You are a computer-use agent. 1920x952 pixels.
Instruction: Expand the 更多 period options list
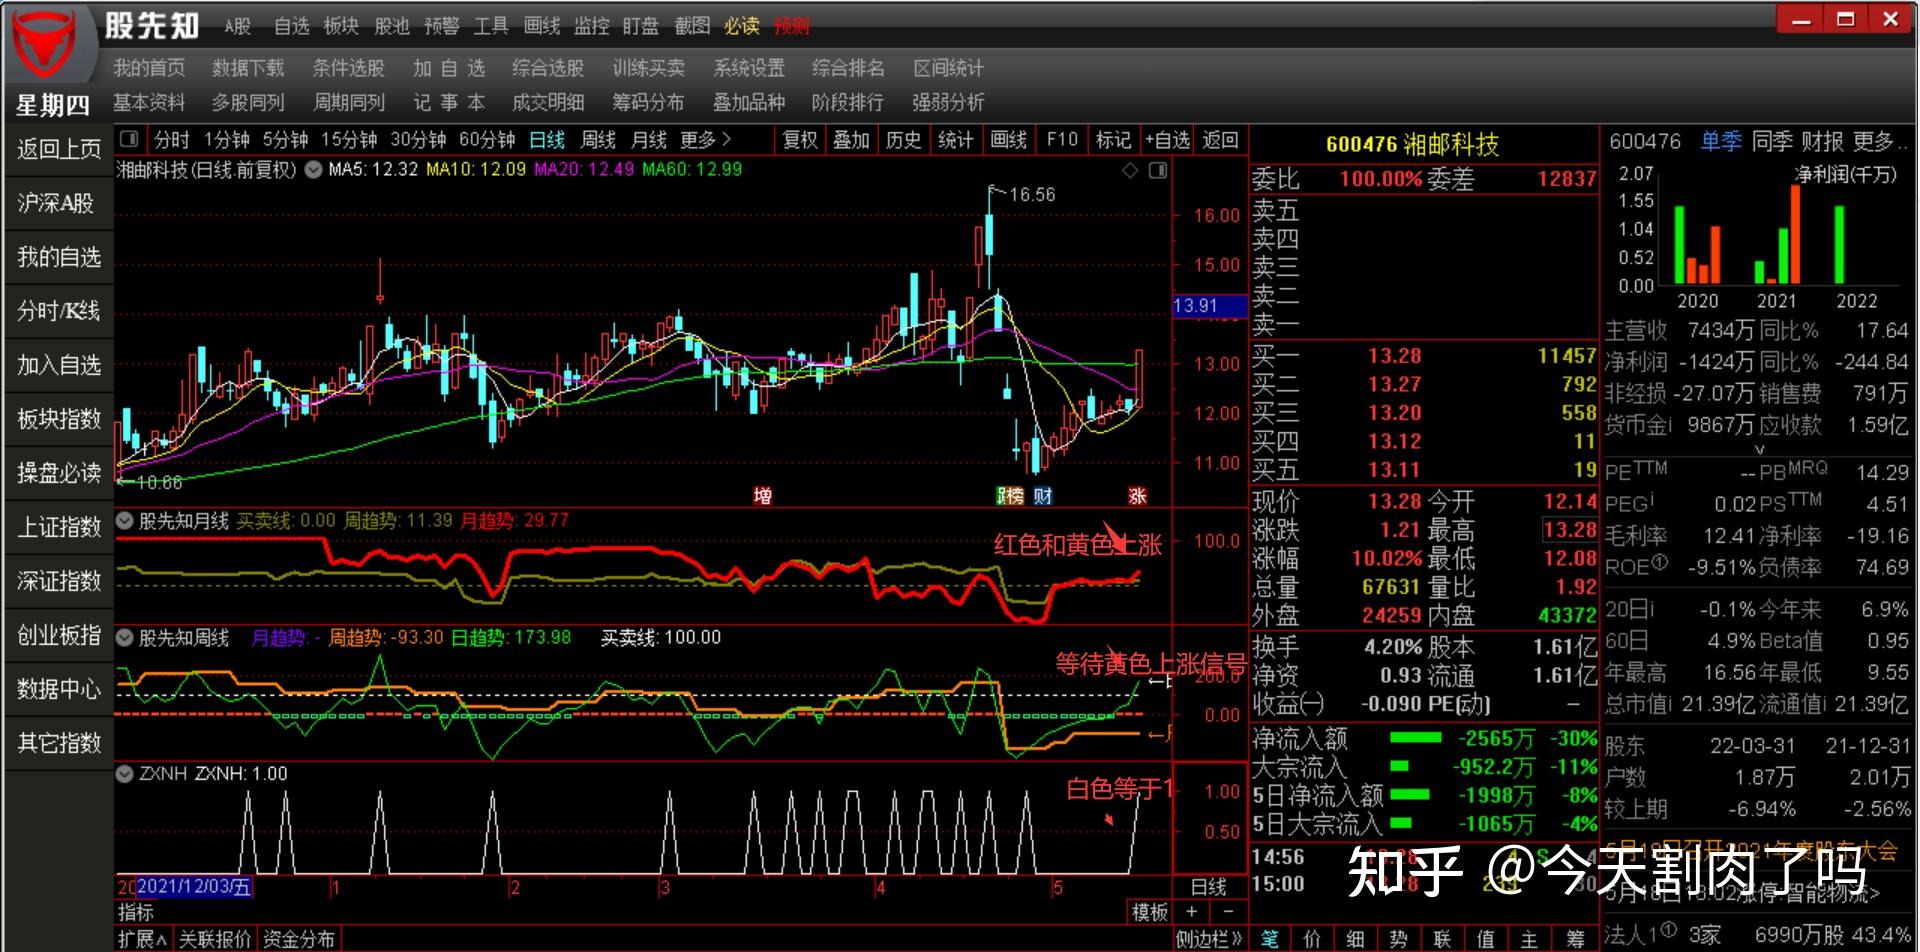tap(707, 140)
